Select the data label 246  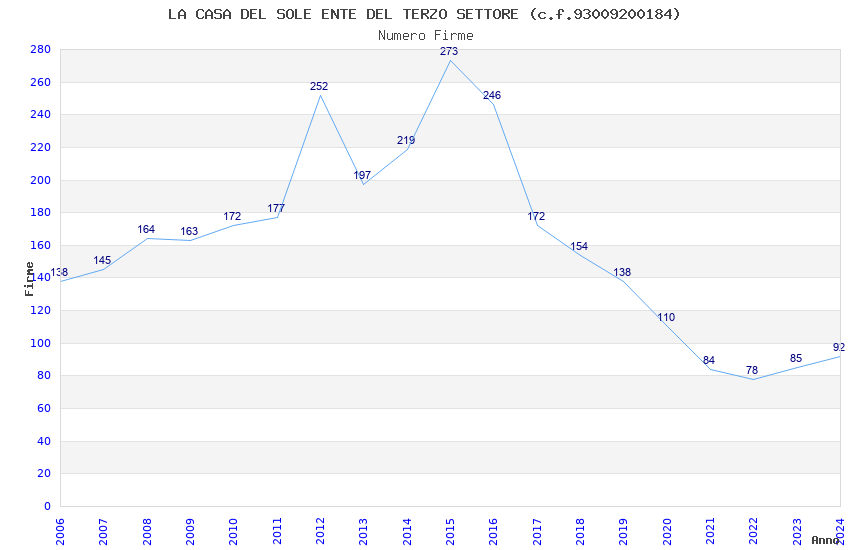[492, 95]
